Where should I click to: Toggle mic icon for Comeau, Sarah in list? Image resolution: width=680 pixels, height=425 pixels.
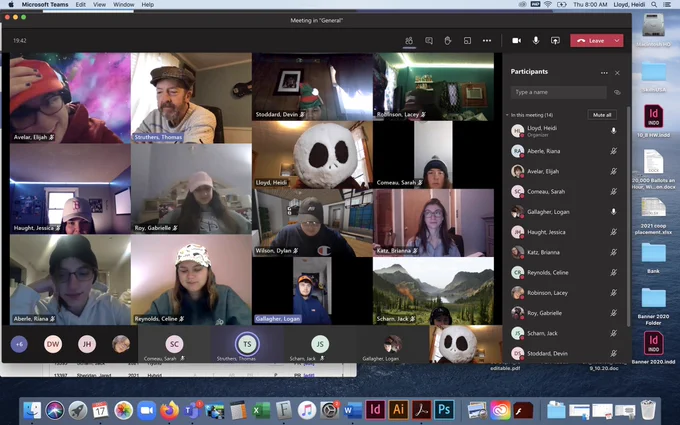pos(613,191)
